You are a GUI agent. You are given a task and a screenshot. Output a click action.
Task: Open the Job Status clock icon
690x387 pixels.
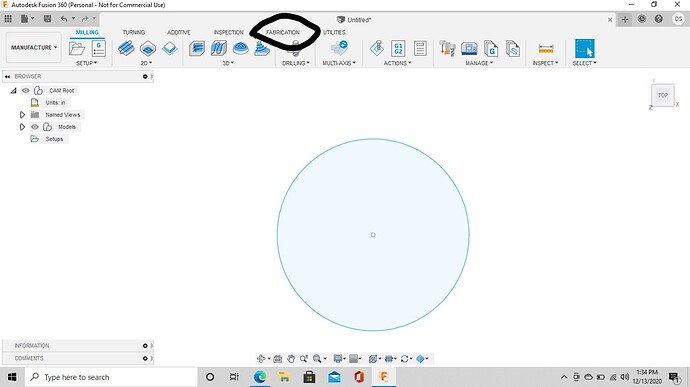(642, 19)
